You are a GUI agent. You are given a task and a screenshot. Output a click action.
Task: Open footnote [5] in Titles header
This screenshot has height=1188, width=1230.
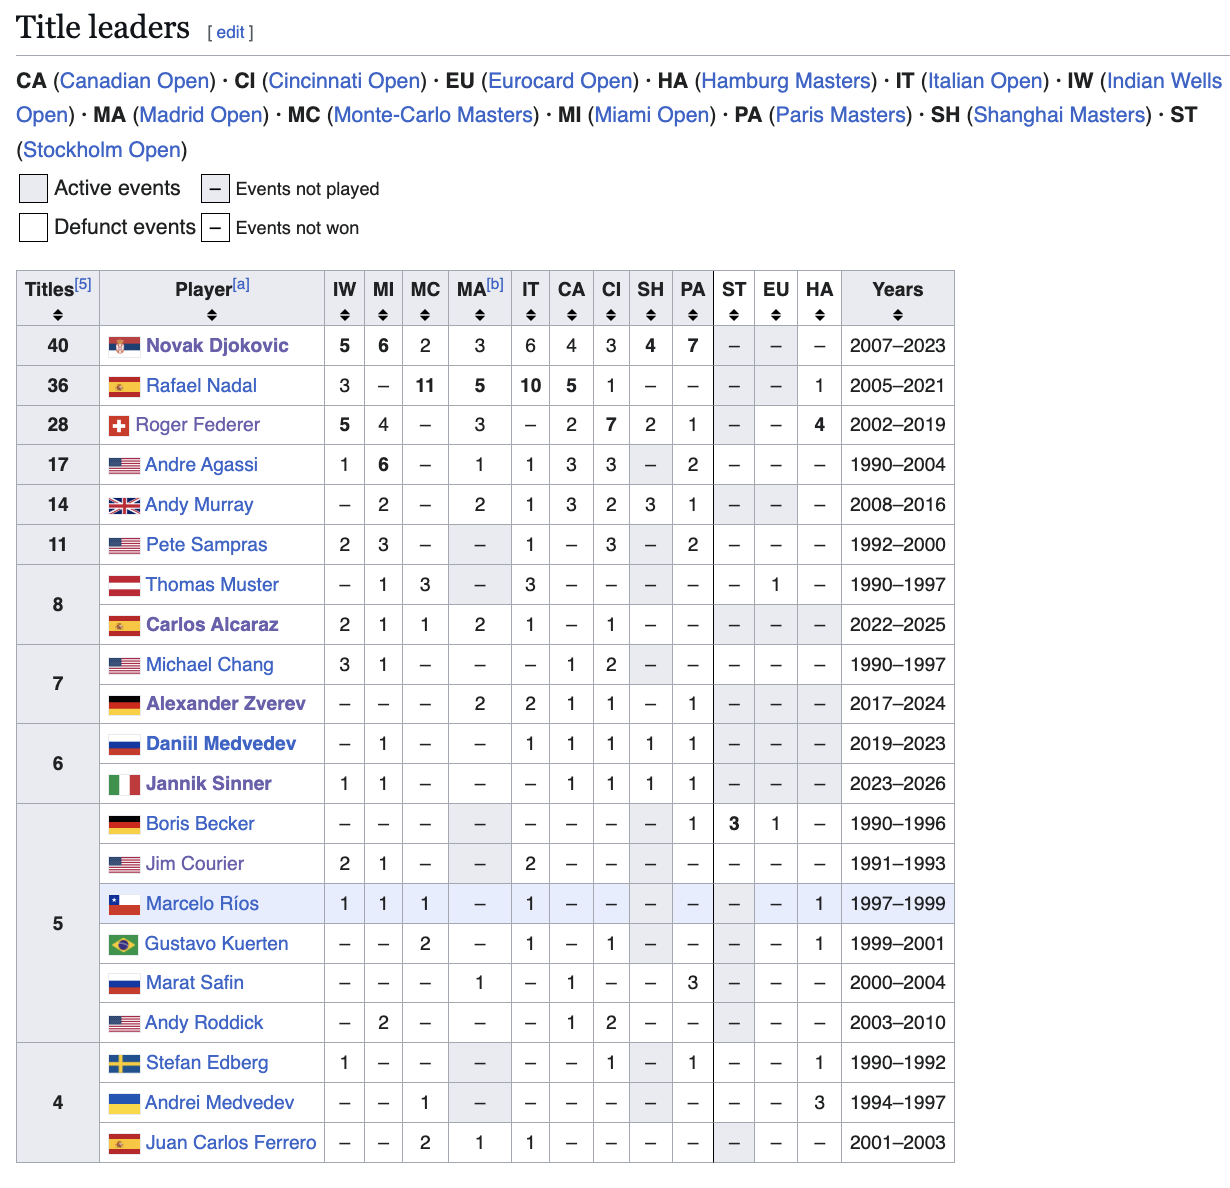(83, 284)
